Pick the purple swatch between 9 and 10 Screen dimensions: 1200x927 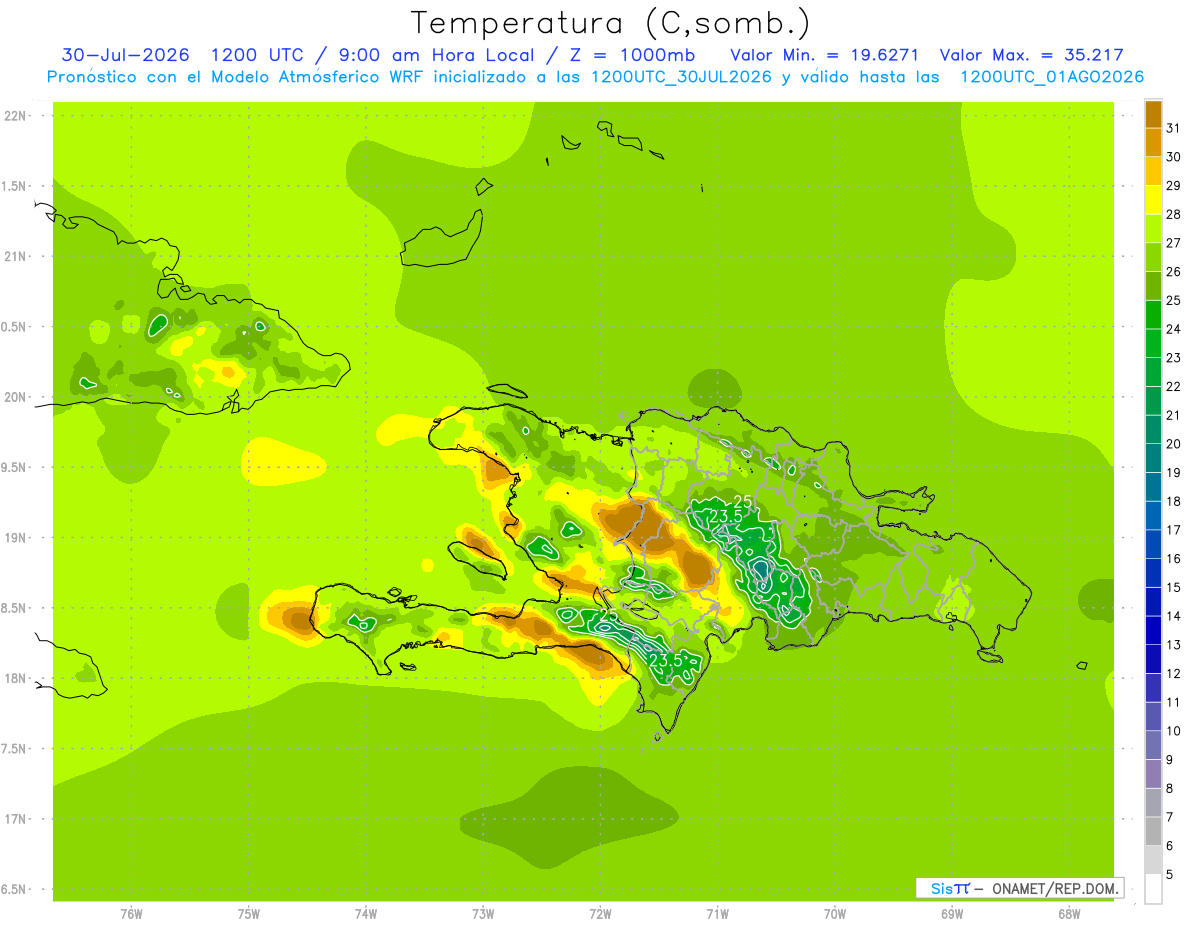pos(1153,745)
